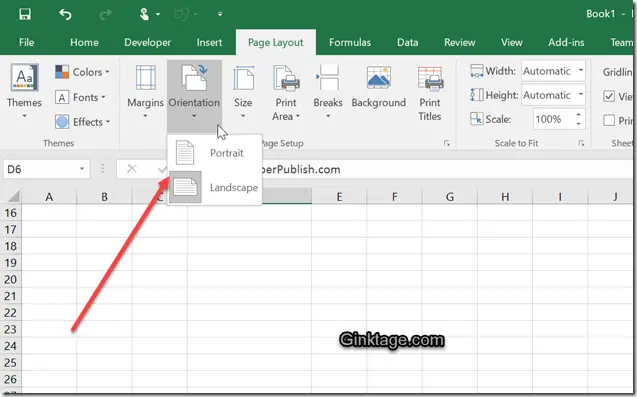Screen dimensions: 637x397
Task: Click the Width scale icon
Action: (x=477, y=71)
